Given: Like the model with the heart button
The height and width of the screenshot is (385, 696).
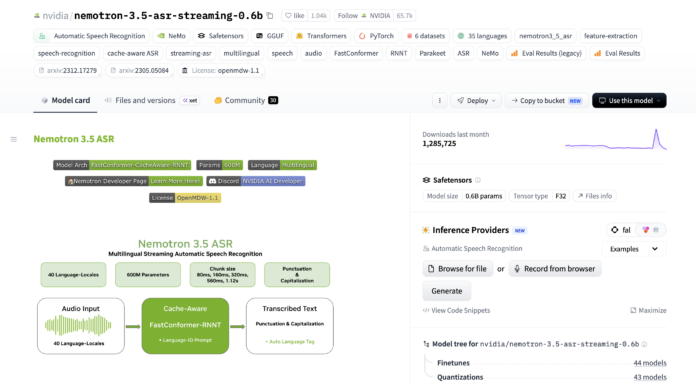Looking at the screenshot, I should point(294,16).
